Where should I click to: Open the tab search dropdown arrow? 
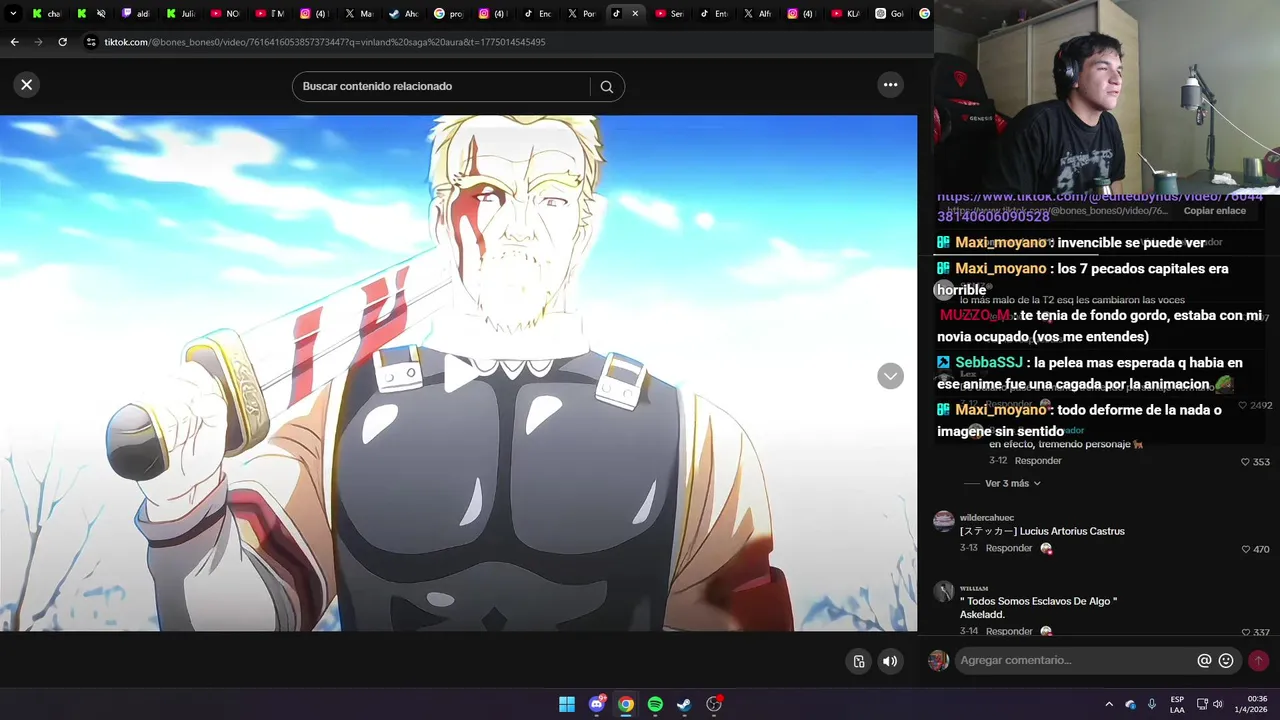pyautogui.click(x=13, y=14)
